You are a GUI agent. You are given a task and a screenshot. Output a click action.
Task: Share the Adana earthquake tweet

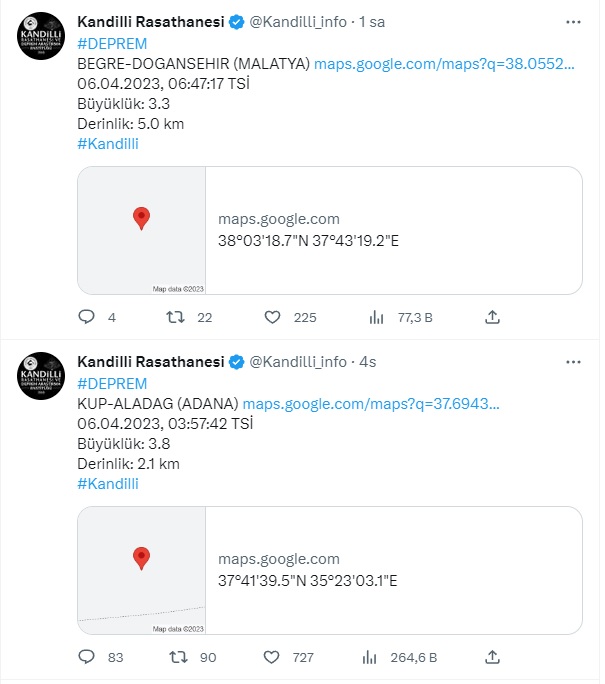point(492,657)
